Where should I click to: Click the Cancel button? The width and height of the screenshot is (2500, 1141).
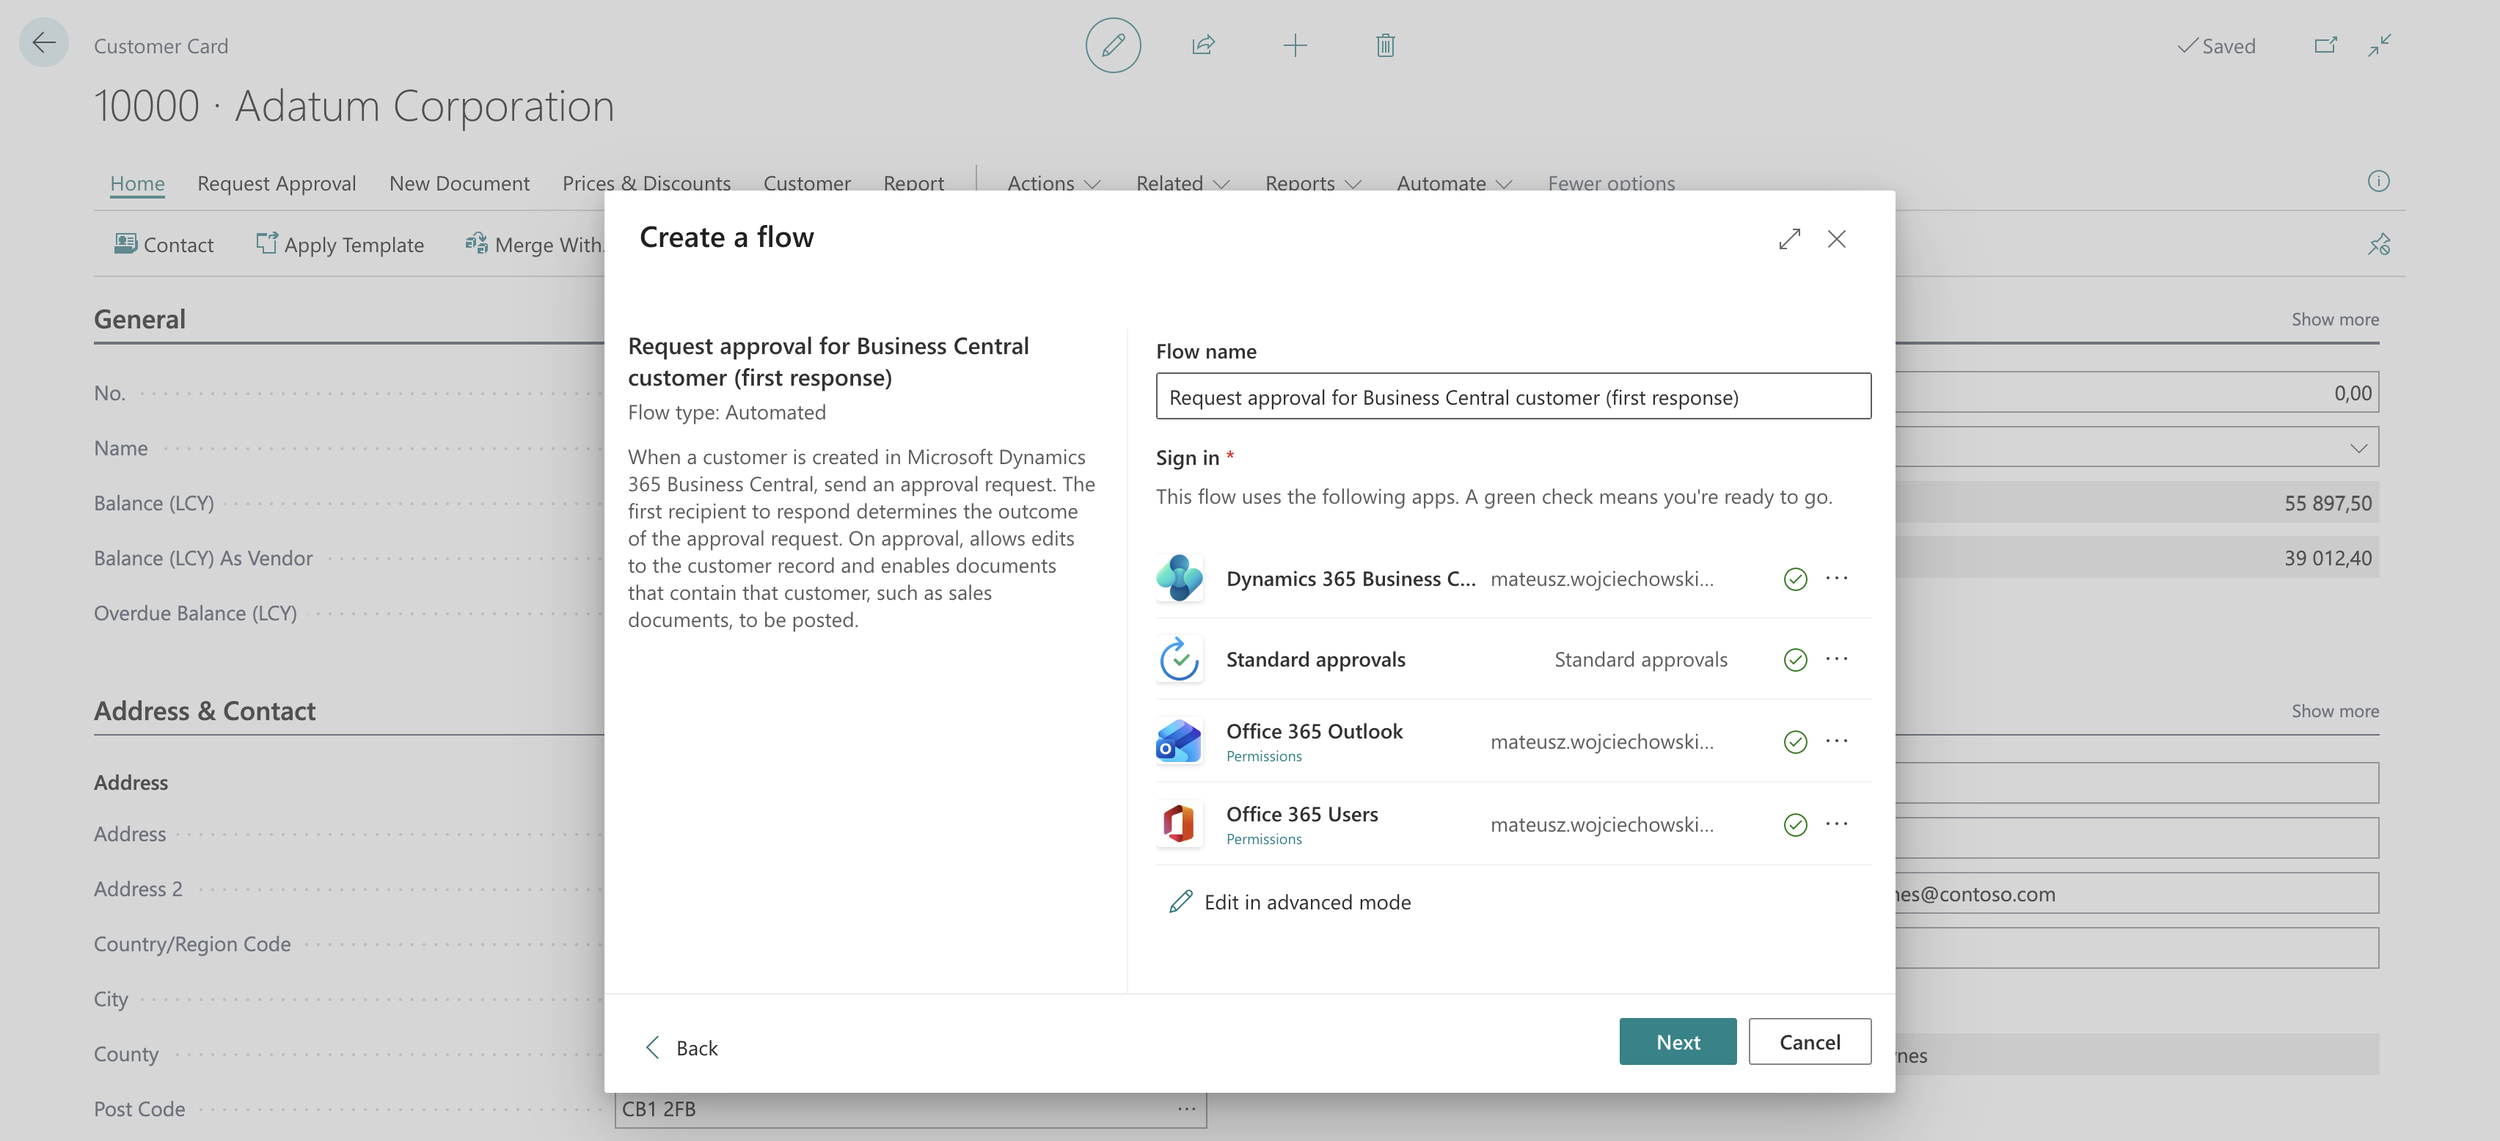tap(1810, 1042)
